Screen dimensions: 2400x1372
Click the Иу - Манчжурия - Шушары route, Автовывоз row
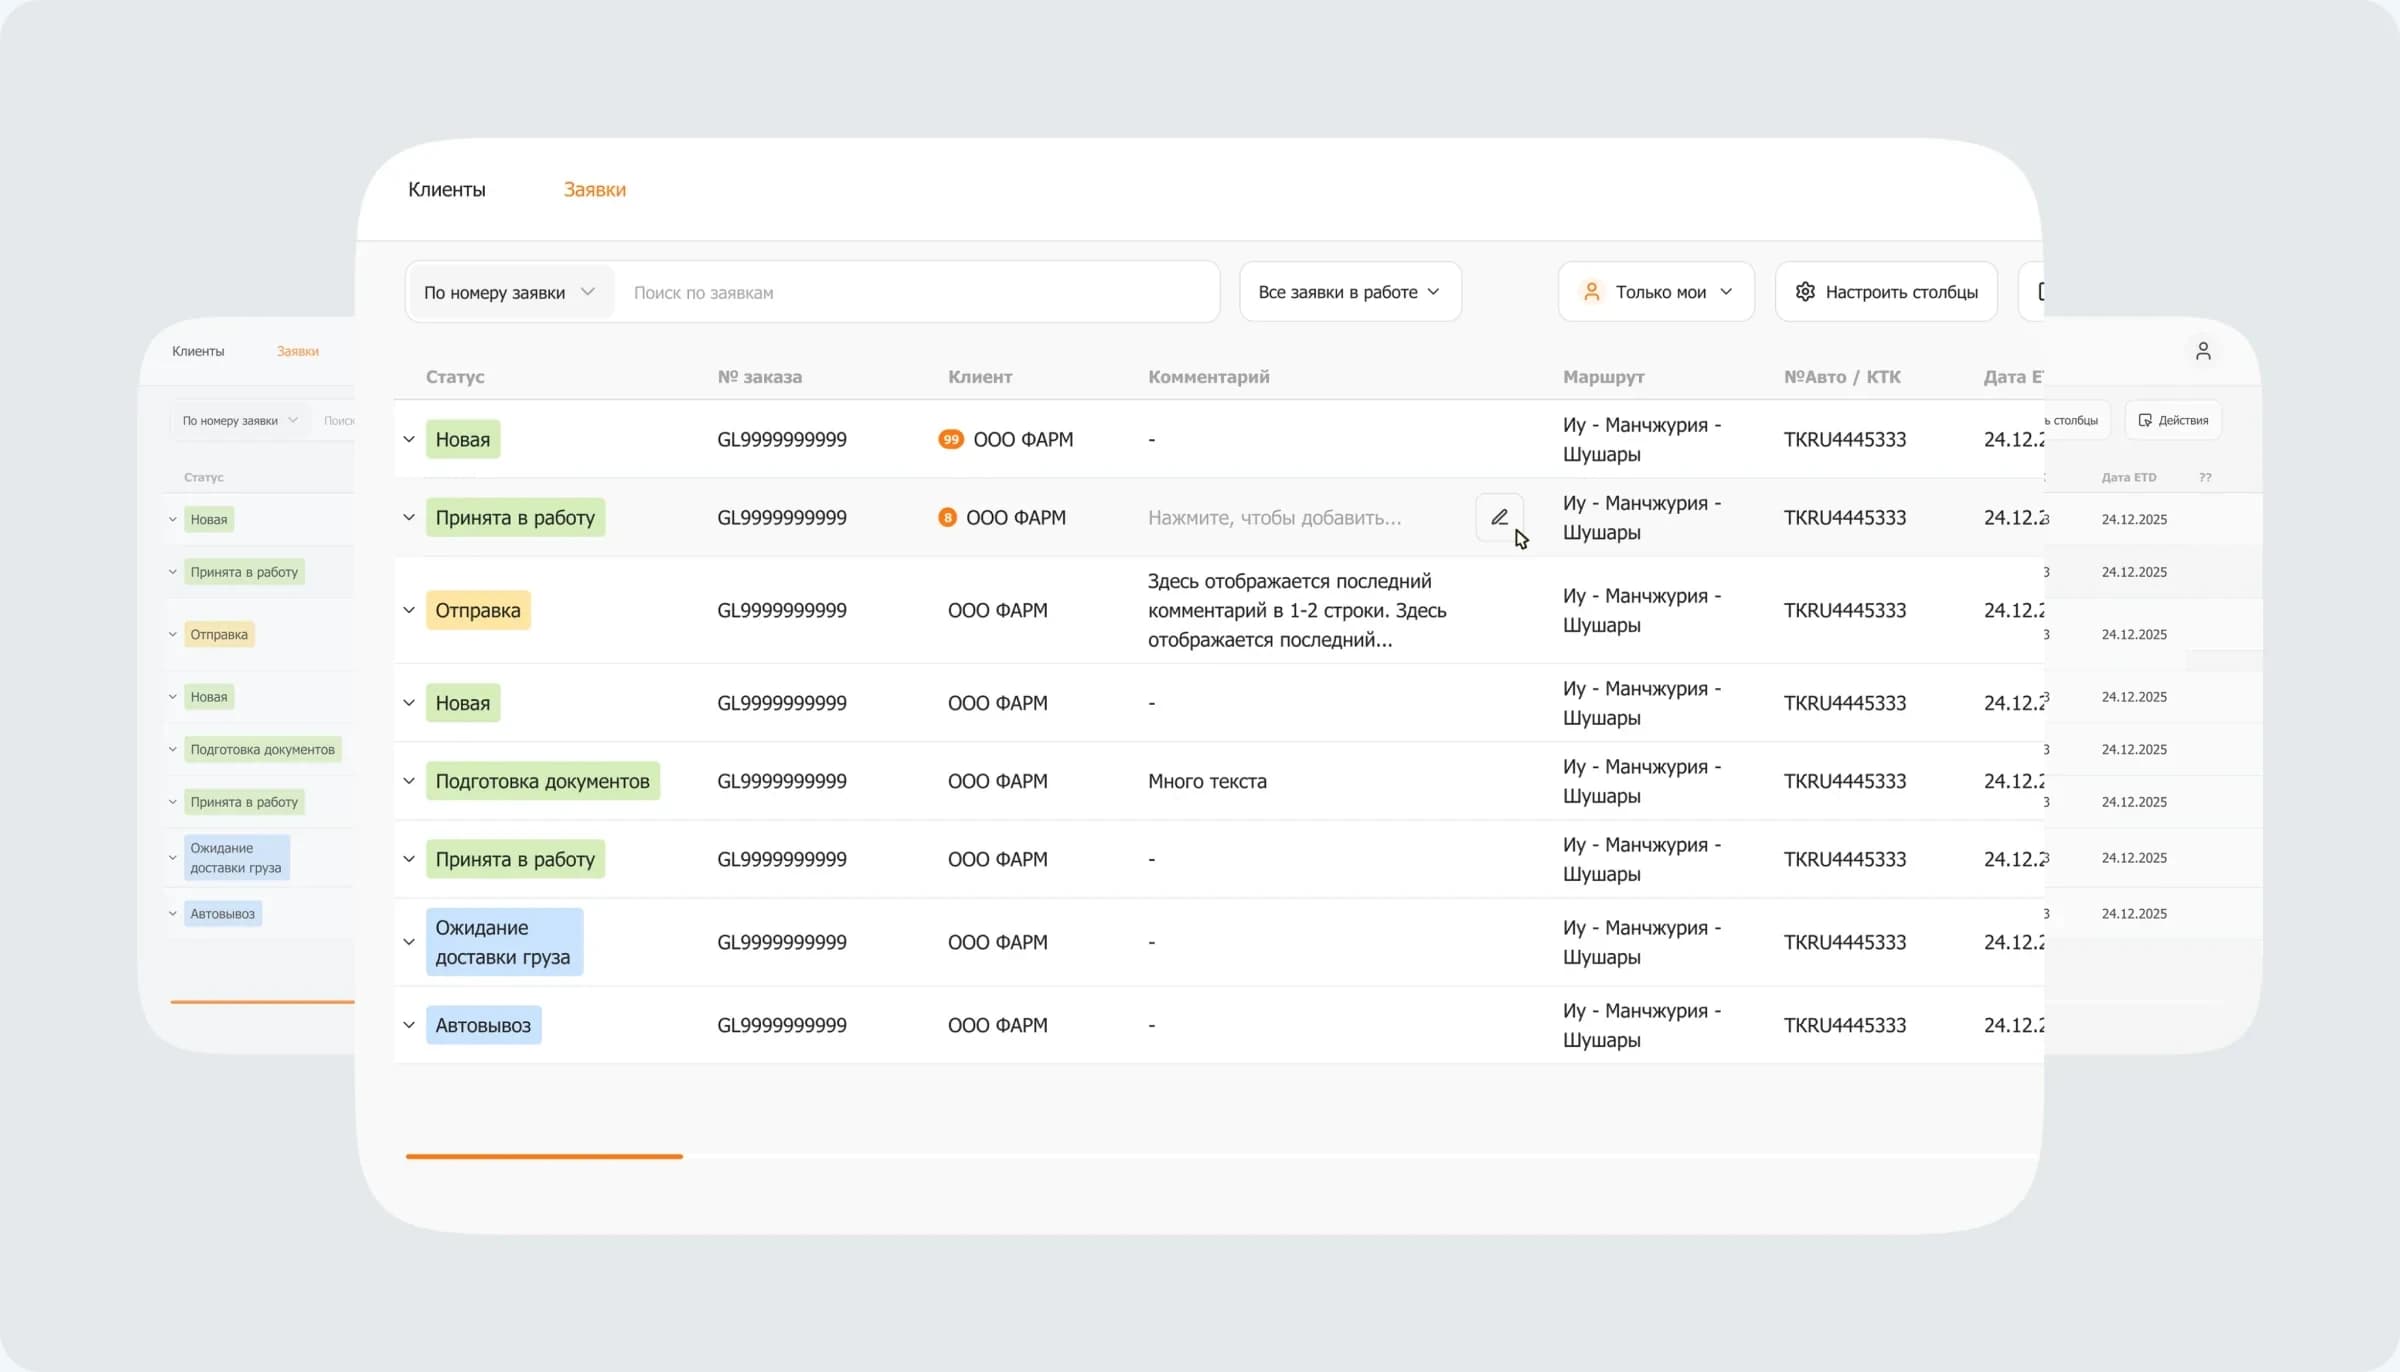(x=1642, y=1025)
